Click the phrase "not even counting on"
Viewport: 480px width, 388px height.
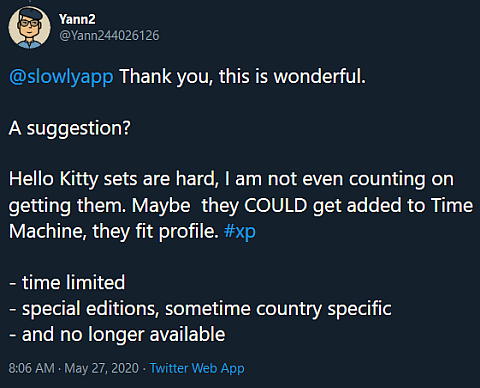[x=361, y=179]
